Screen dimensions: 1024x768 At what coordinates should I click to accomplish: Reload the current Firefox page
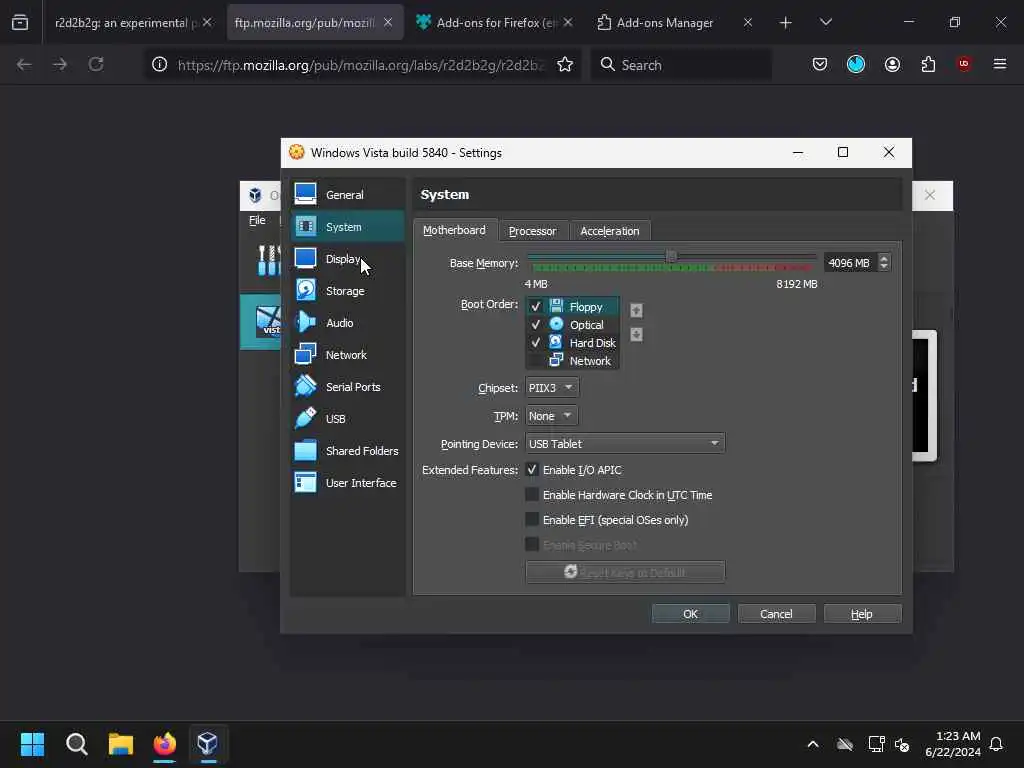point(96,64)
